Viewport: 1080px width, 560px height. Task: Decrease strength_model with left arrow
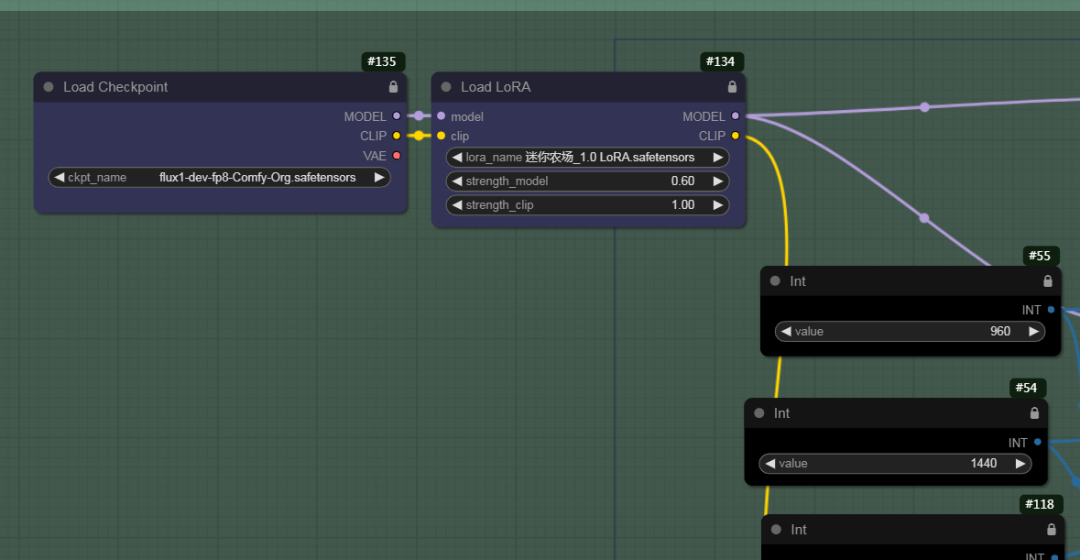tap(457, 181)
